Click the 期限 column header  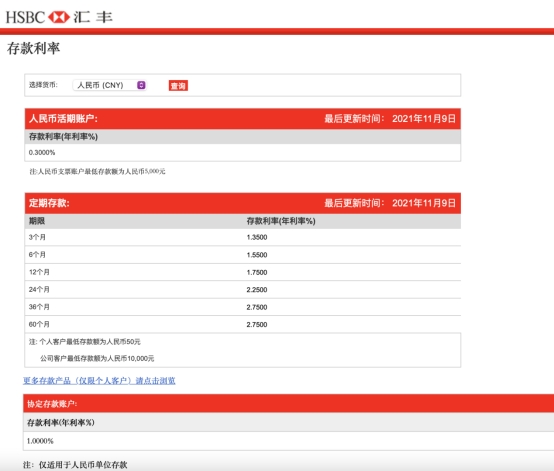tap(37, 221)
